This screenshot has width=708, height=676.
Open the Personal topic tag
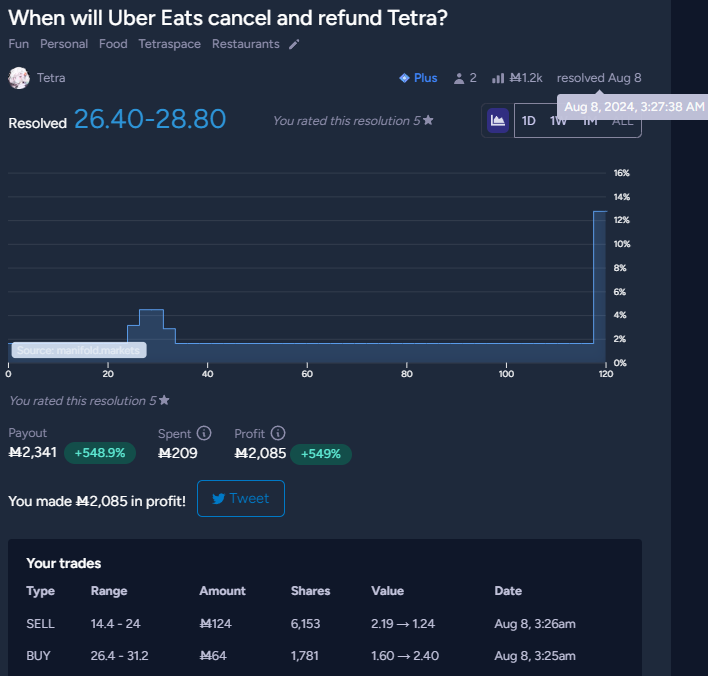pos(64,44)
